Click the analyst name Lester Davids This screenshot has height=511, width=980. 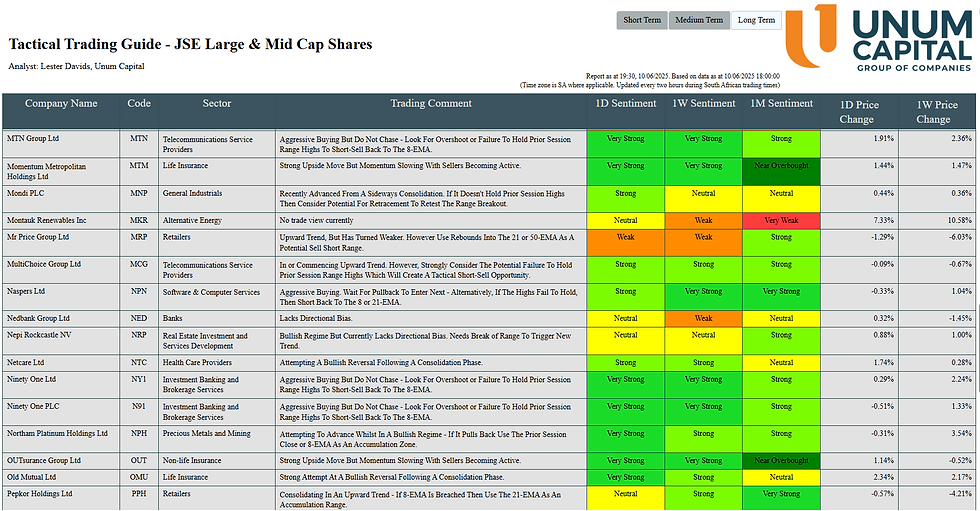(x=66, y=66)
